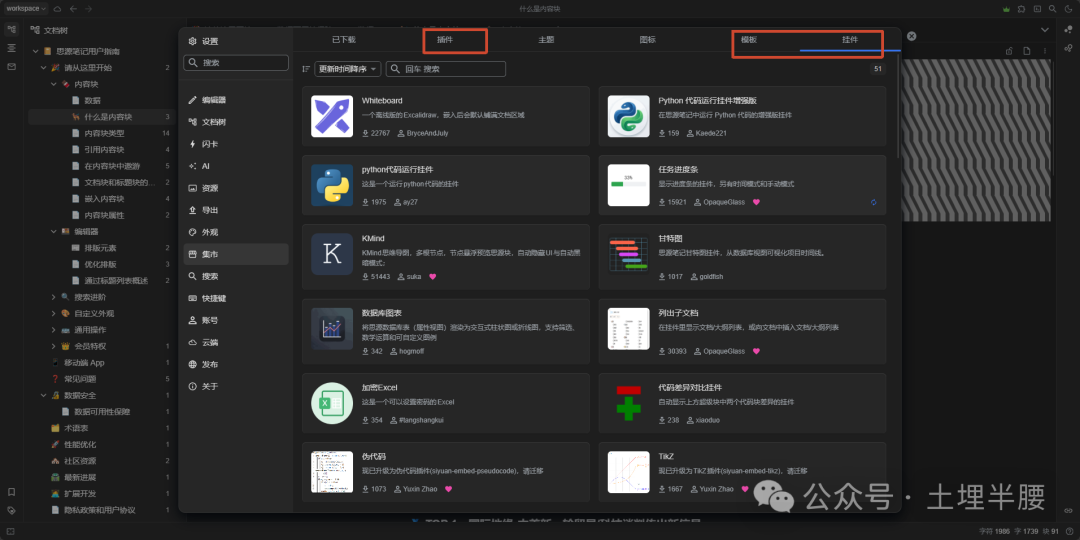Open the tag icon in left dock

(11, 510)
